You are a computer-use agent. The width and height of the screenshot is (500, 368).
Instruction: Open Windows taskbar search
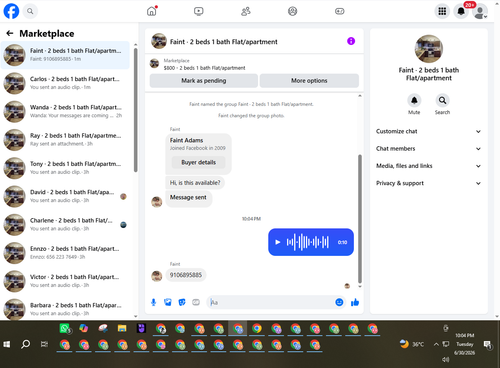pyautogui.click(x=25, y=344)
